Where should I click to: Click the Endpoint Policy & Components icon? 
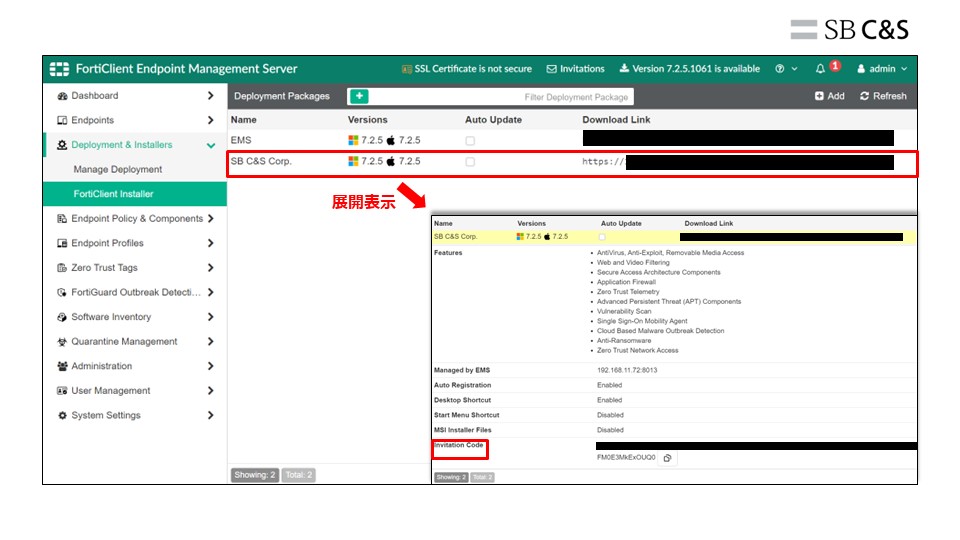tap(62, 219)
